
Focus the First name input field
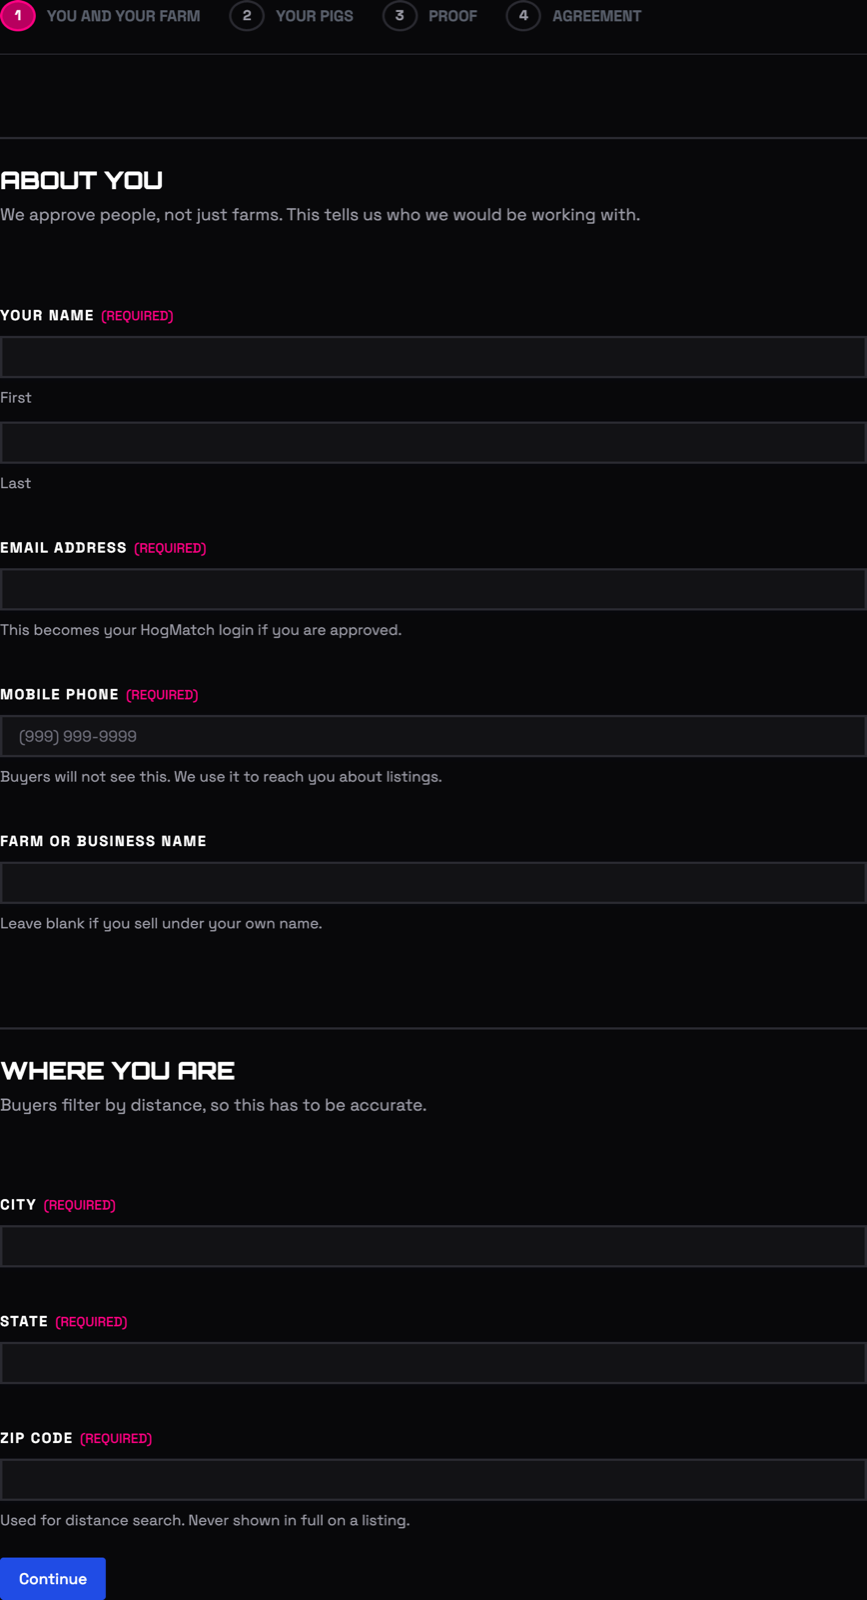click(433, 357)
